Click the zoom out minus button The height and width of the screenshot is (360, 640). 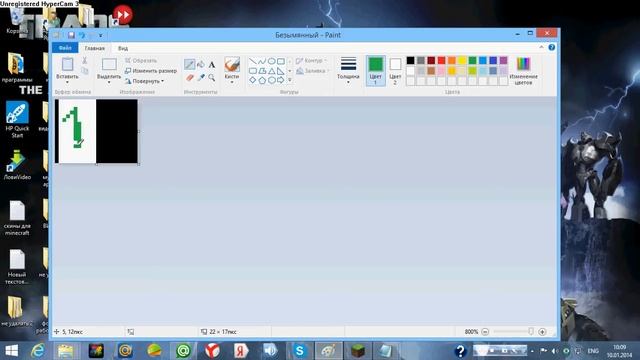(485, 332)
